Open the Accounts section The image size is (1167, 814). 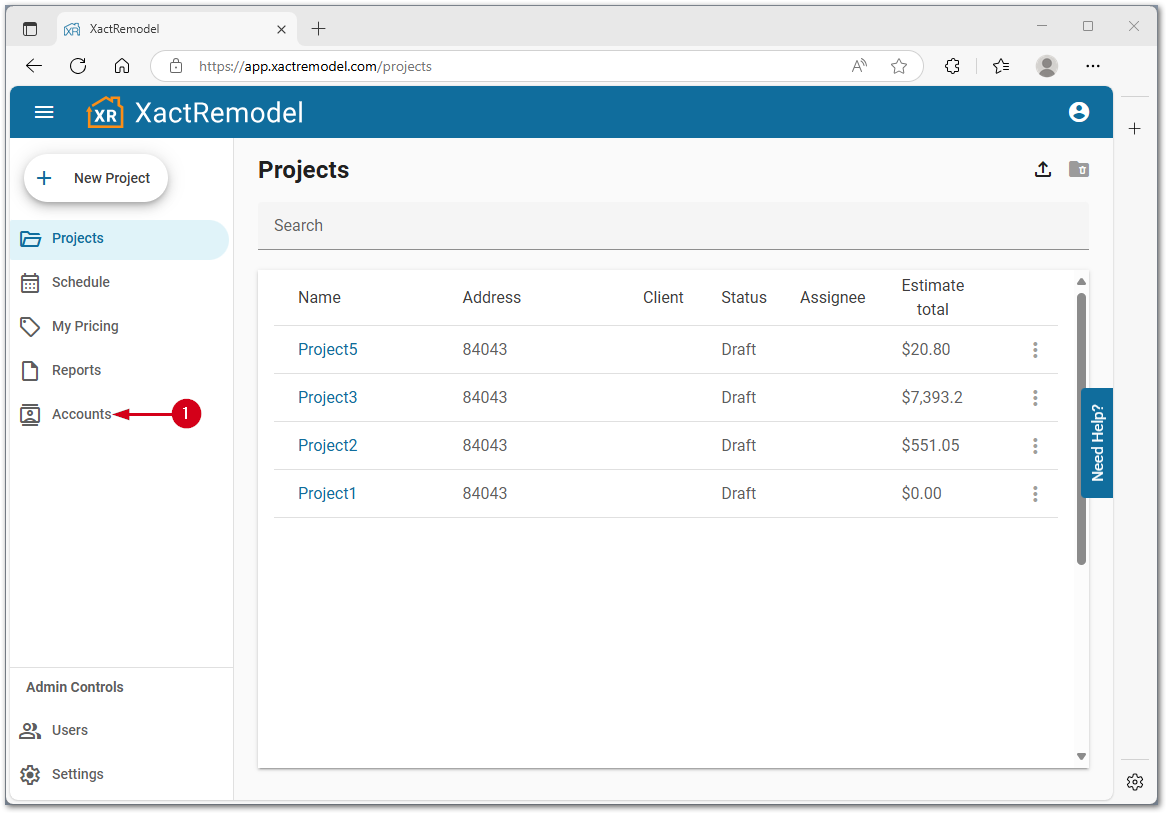pos(81,414)
